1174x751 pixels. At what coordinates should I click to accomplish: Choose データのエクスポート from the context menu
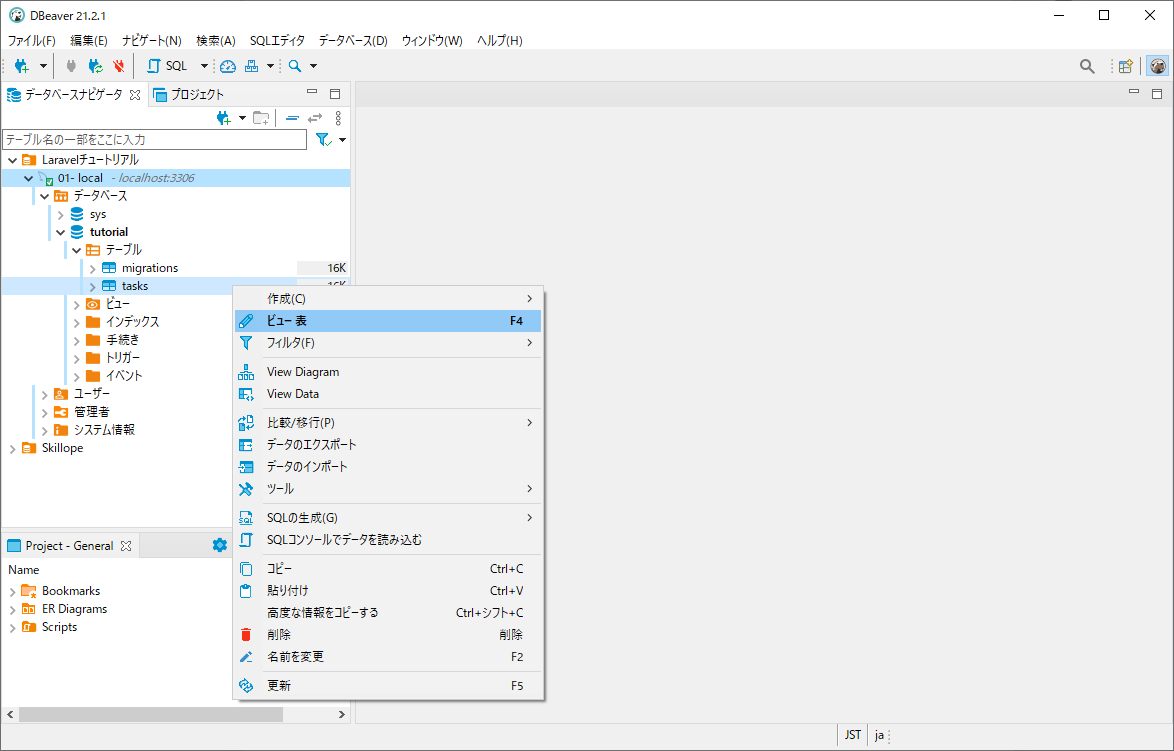388,445
